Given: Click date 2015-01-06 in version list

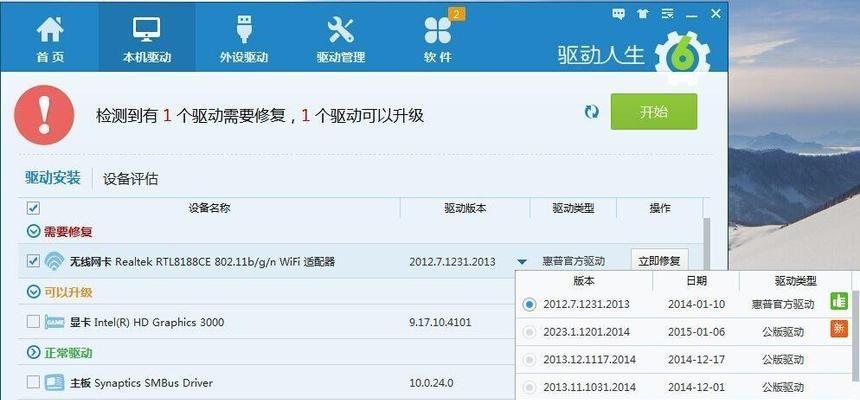Looking at the screenshot, I should click(x=696, y=332).
